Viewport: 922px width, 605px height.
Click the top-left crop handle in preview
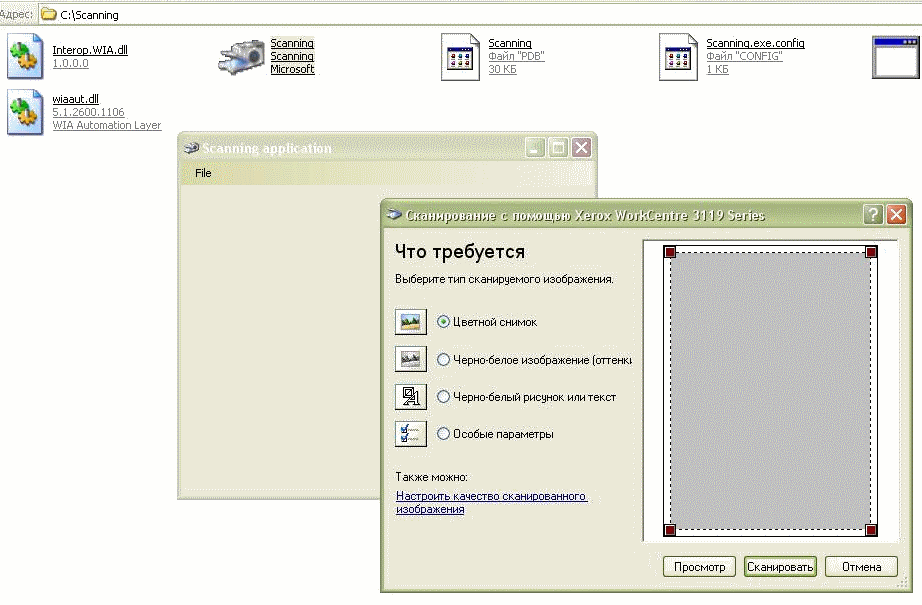[670, 252]
